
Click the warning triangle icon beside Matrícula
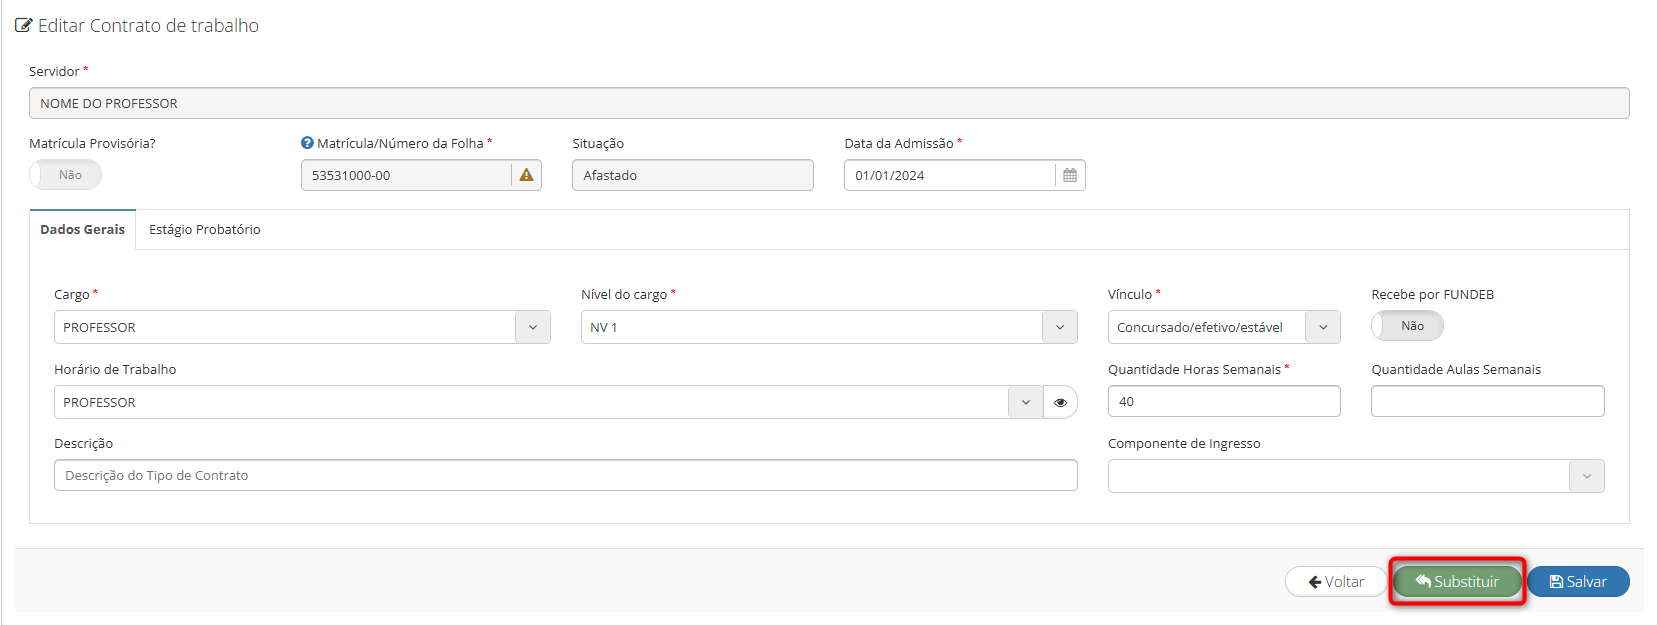[x=526, y=175]
